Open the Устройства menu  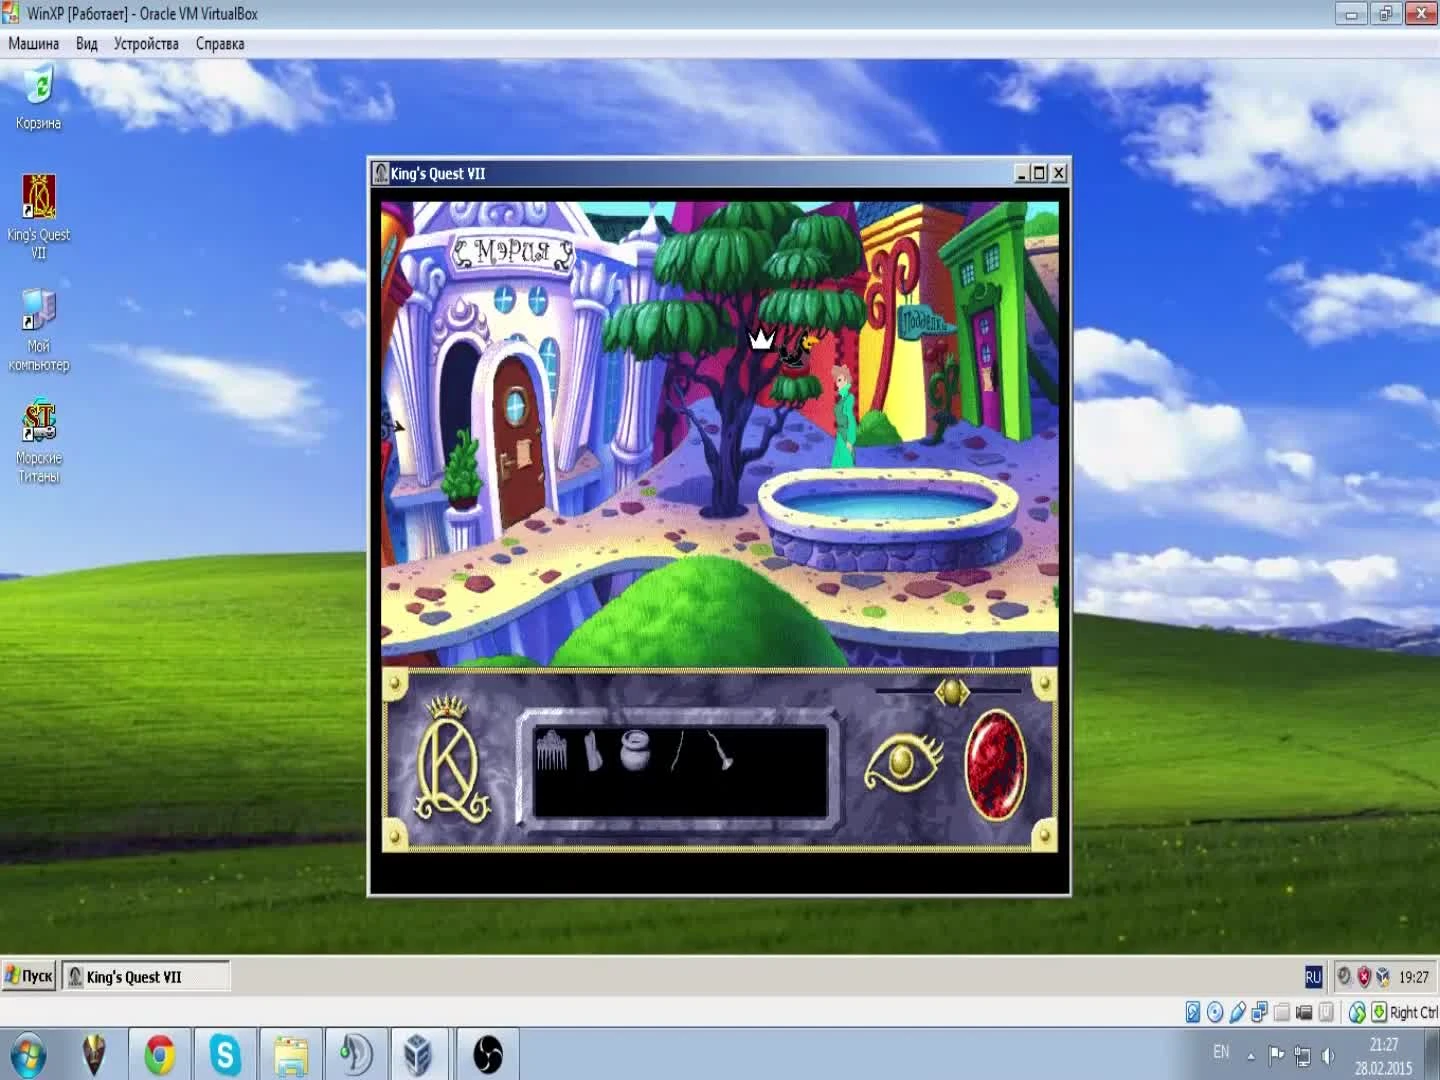[x=146, y=44]
